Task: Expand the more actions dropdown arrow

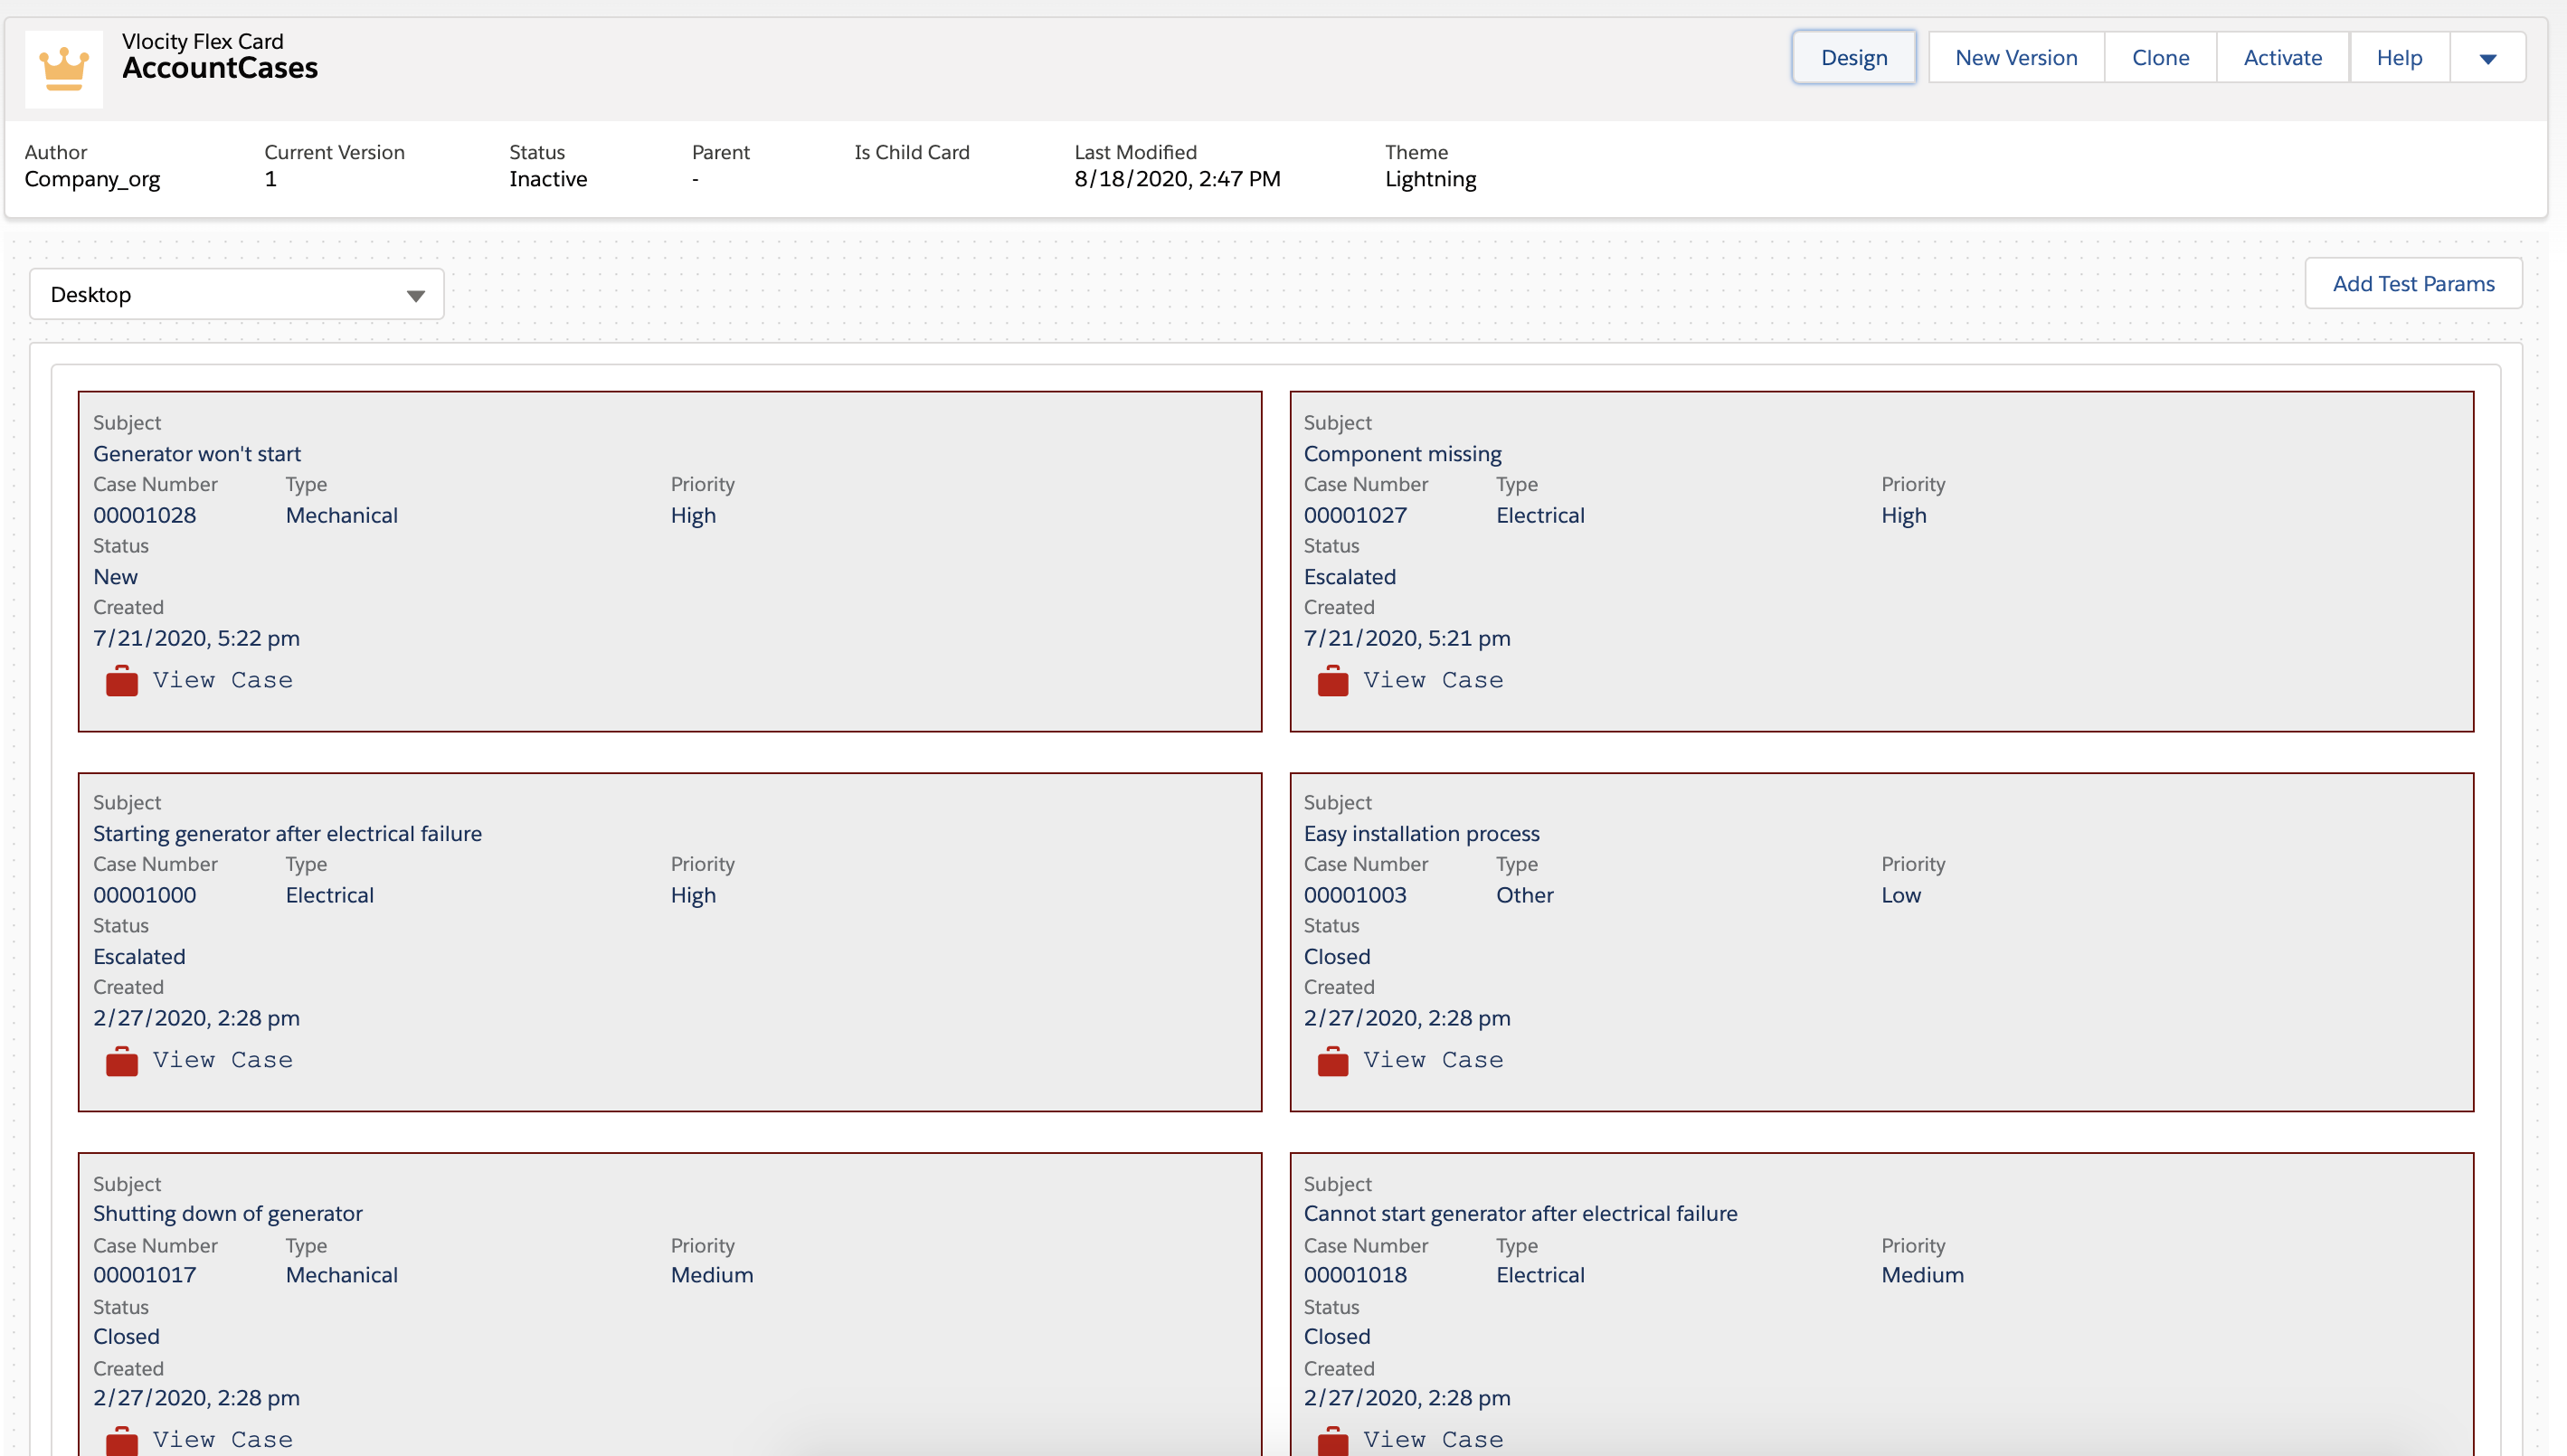Action: (2488, 58)
